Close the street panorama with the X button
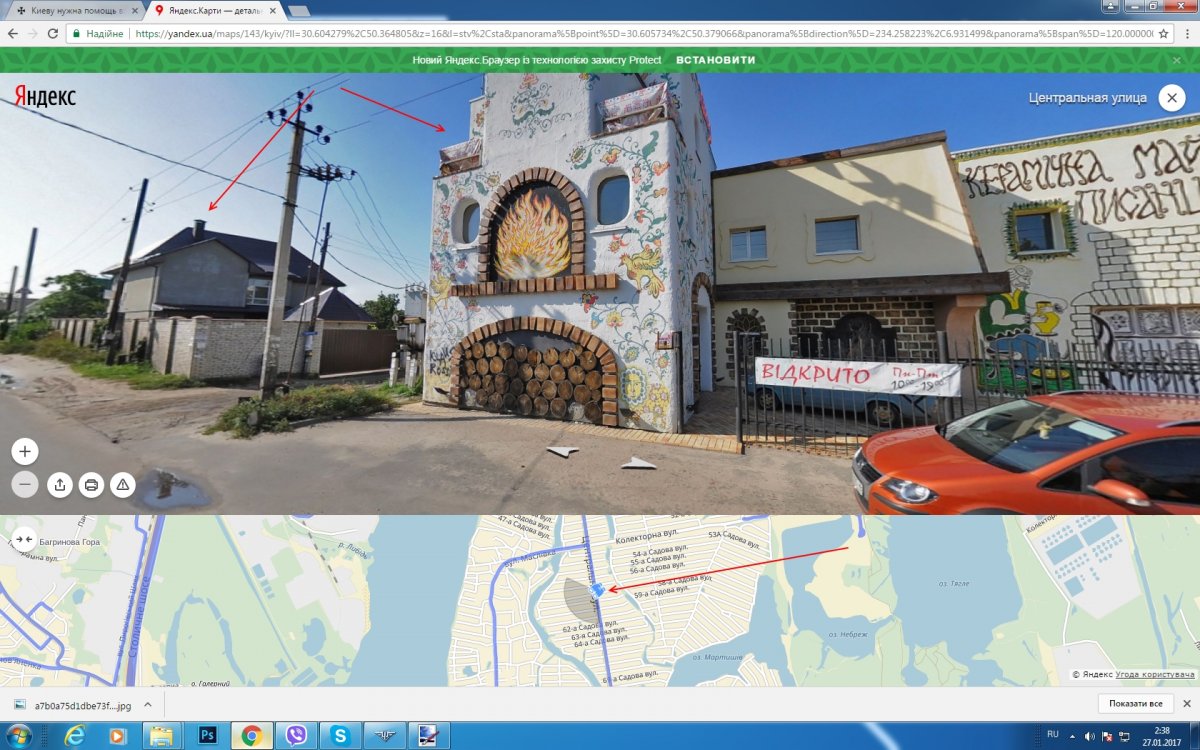This screenshot has height=750, width=1200. pos(1172,98)
